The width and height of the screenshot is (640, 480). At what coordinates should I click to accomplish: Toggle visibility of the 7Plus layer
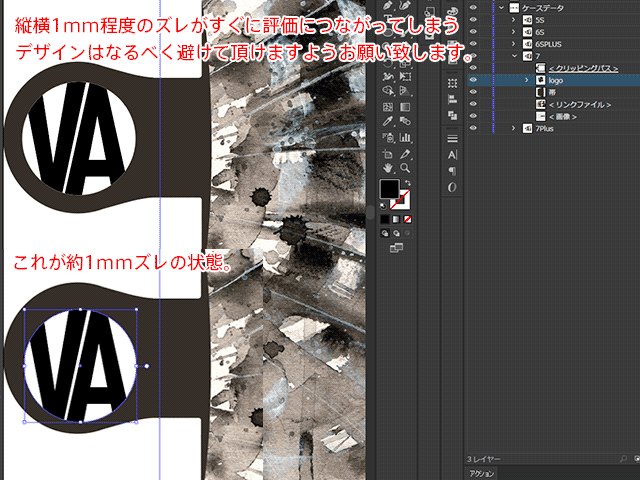472,128
